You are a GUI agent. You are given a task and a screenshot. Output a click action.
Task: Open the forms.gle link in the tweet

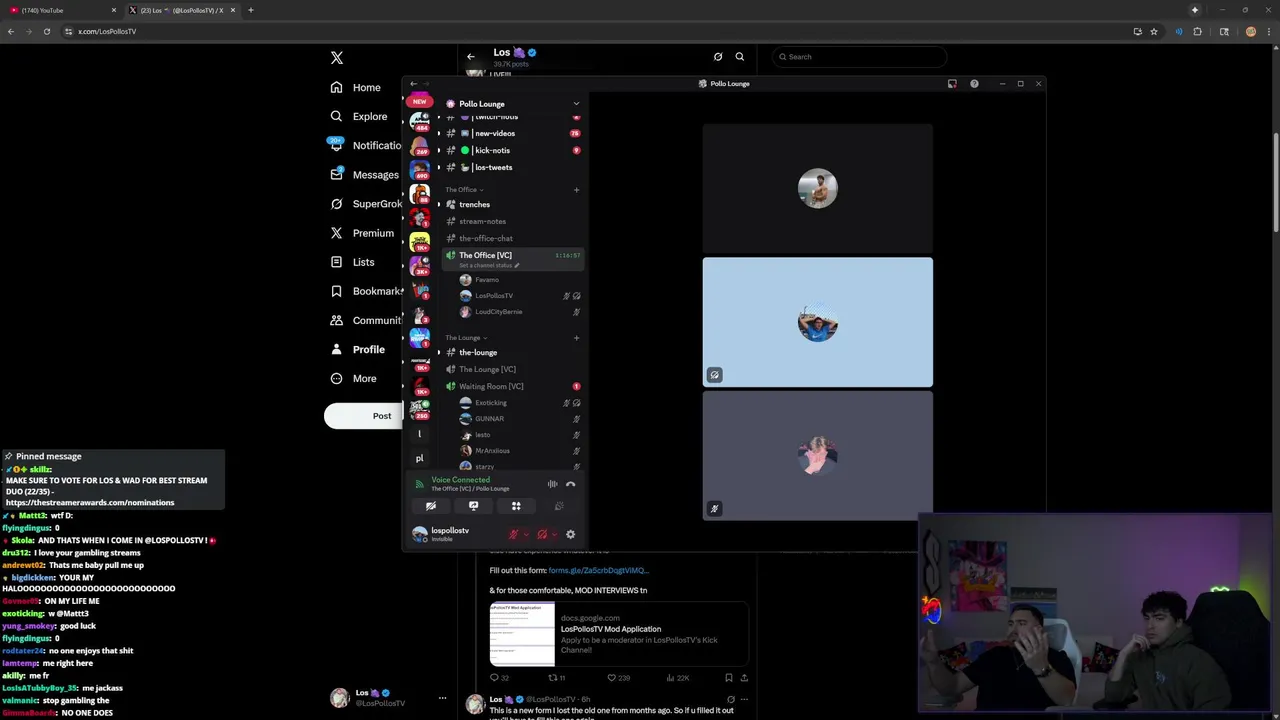click(x=598, y=570)
